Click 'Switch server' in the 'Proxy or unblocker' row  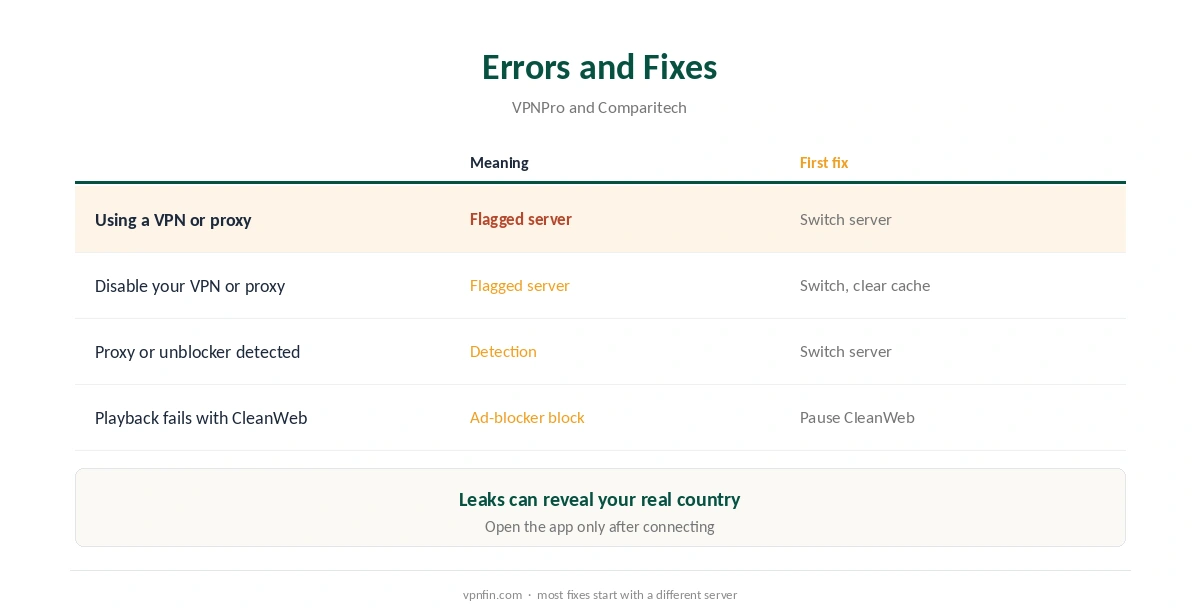coord(846,351)
